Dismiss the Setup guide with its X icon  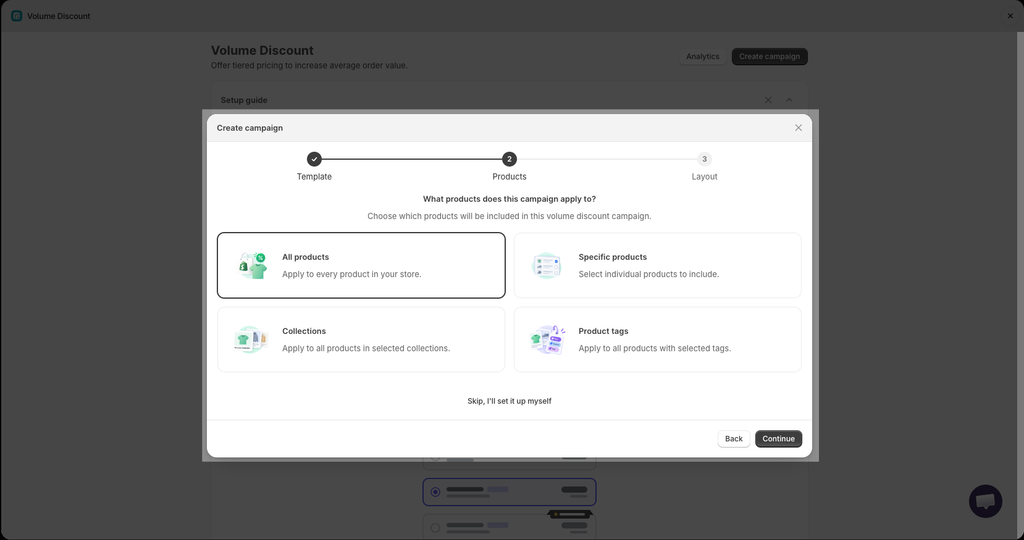(768, 100)
